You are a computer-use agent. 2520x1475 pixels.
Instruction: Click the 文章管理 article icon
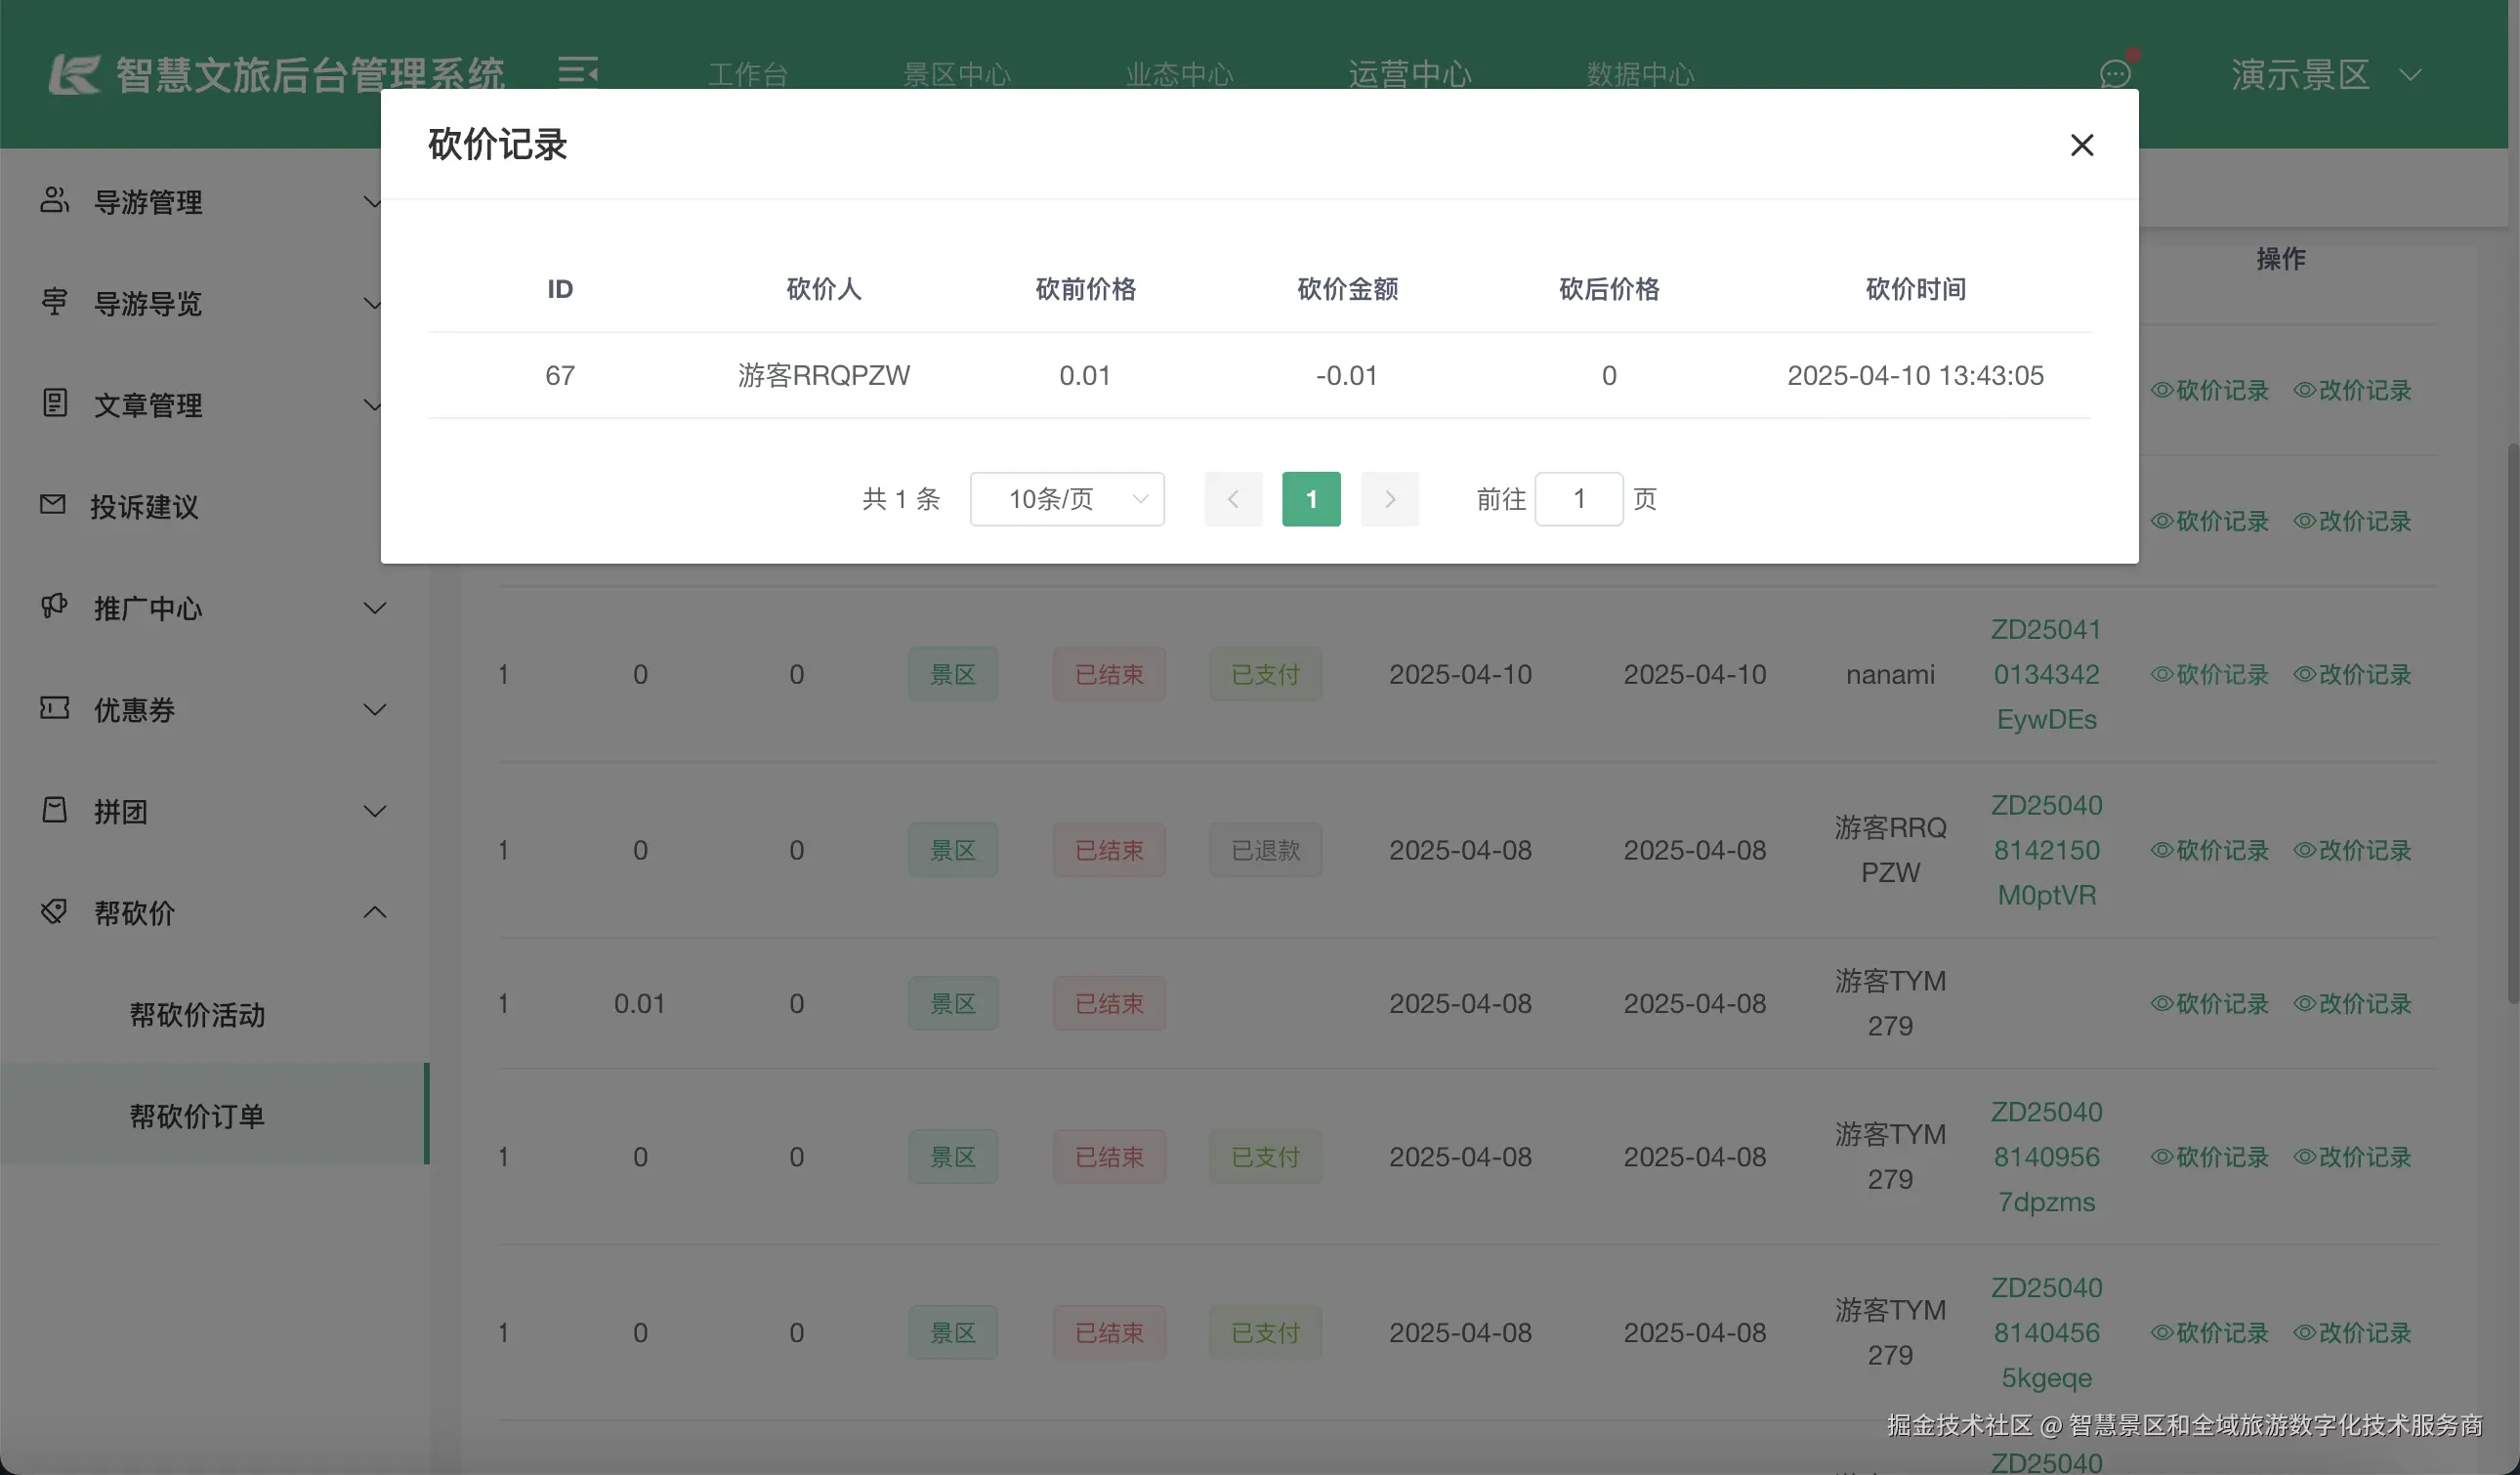click(54, 404)
